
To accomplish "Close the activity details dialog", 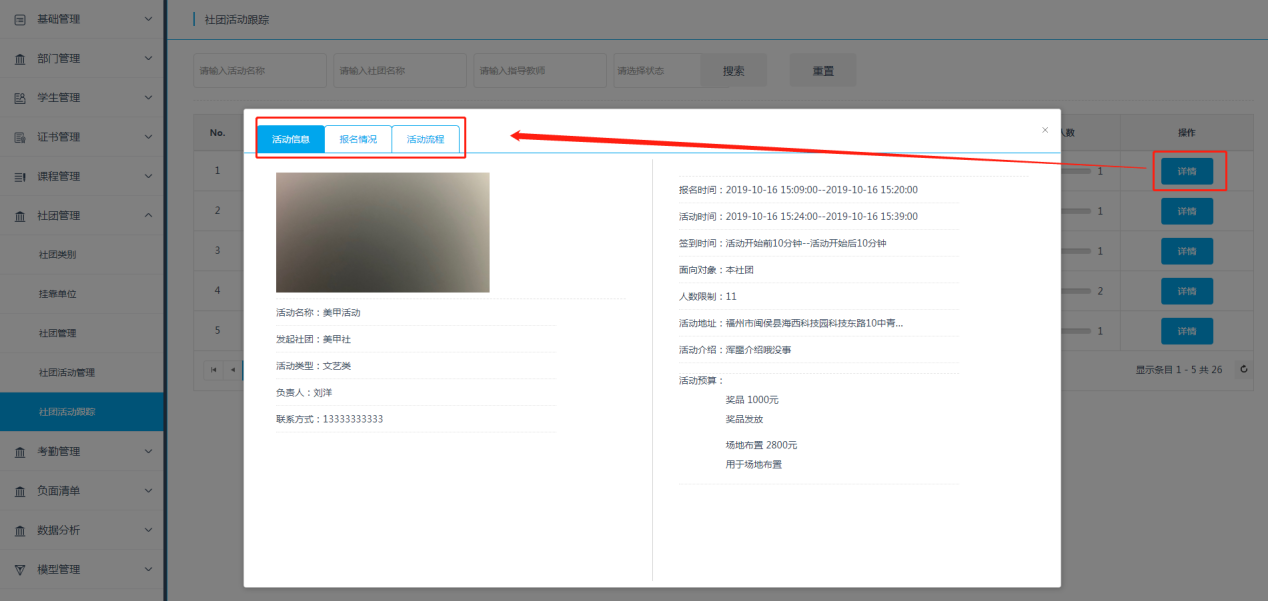I will tap(1045, 130).
